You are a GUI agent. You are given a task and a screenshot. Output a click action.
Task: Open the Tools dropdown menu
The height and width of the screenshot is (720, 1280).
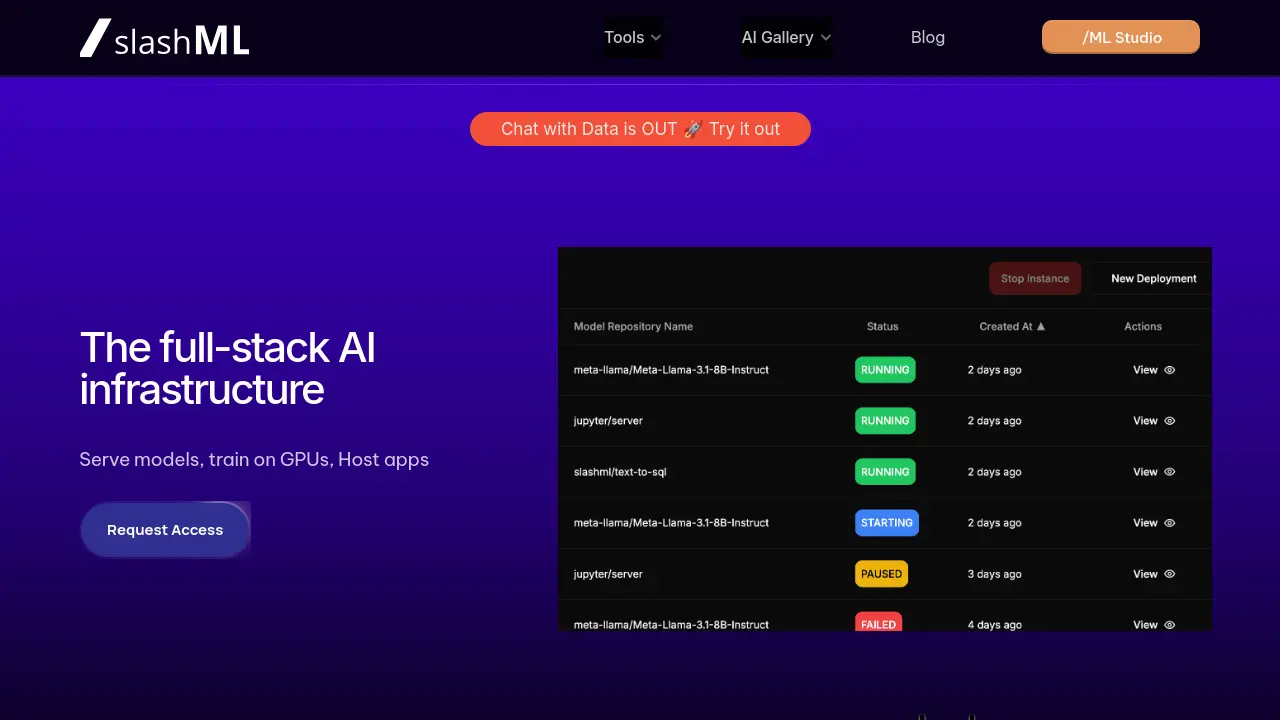coord(631,37)
